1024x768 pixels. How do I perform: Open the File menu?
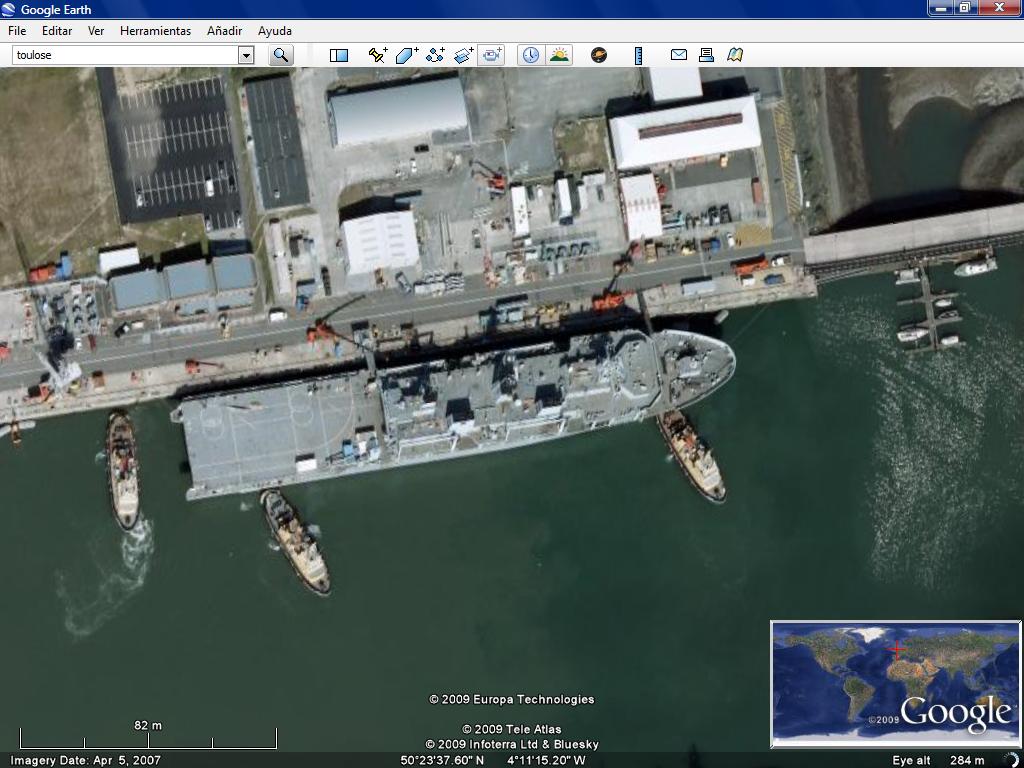point(17,31)
